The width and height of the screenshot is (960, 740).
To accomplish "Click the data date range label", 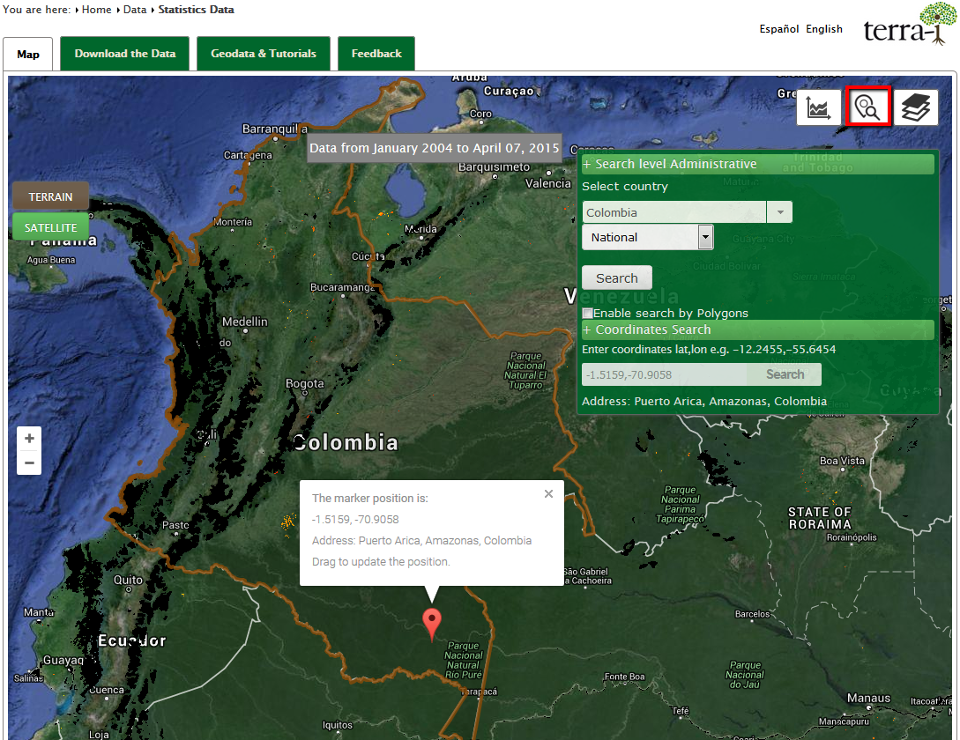I will (x=434, y=148).
